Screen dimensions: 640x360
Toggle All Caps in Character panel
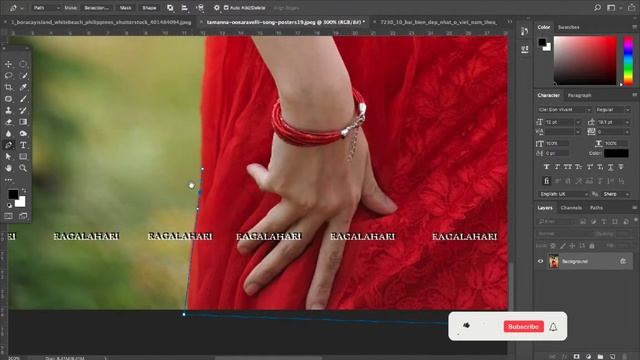[568, 167]
